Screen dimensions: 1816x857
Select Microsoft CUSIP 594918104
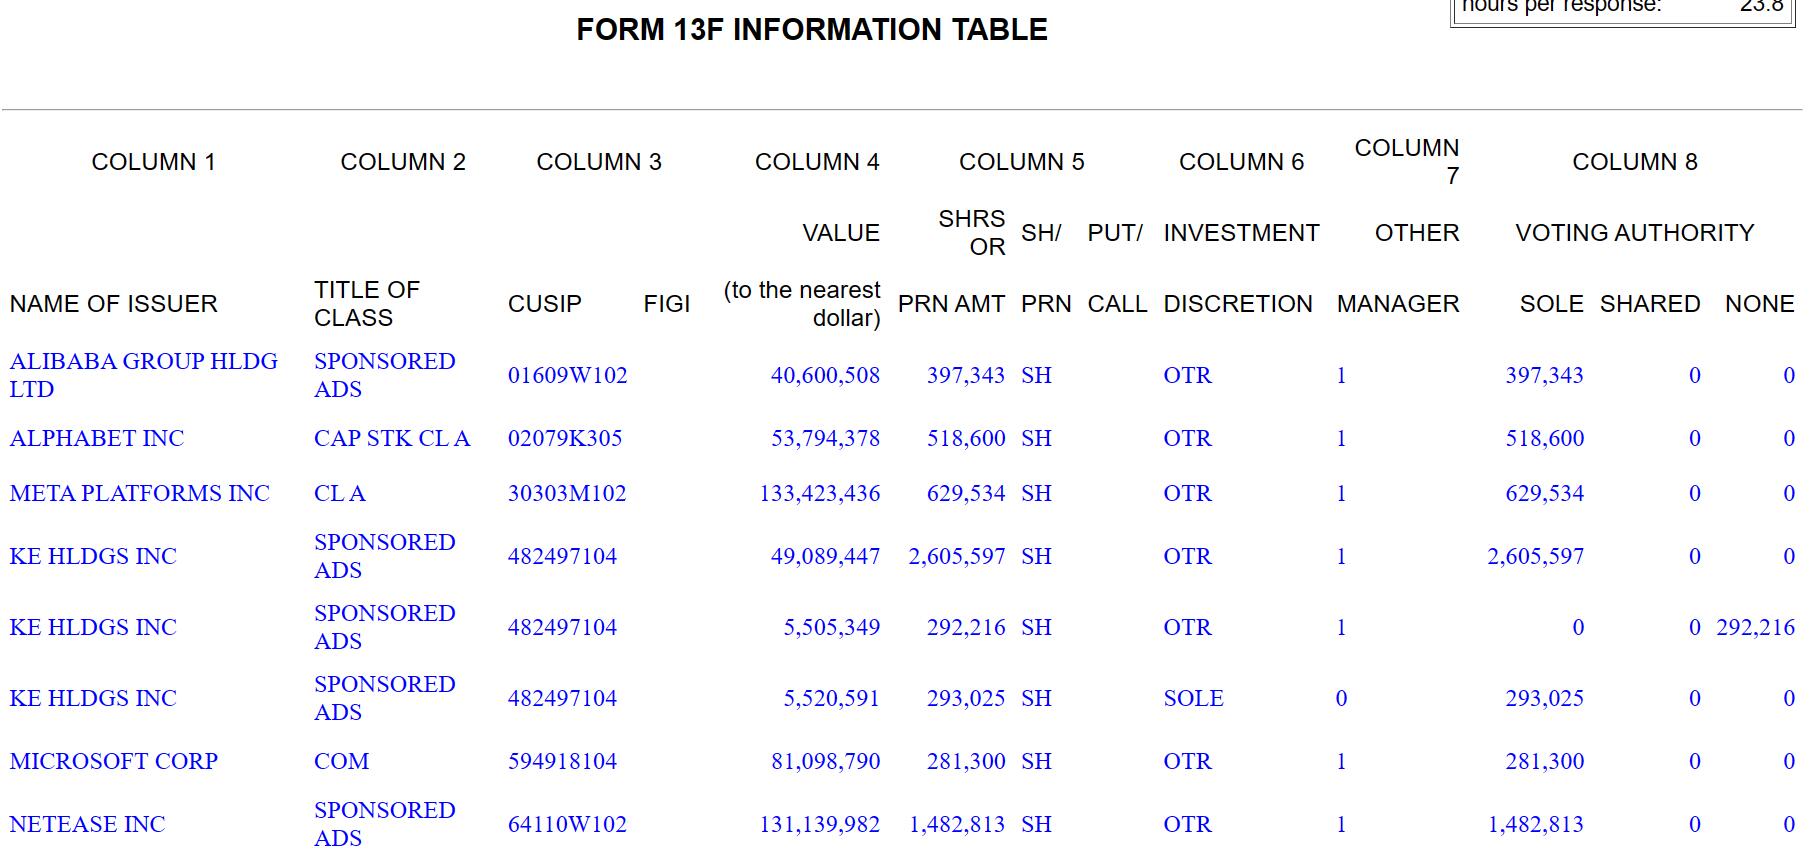coord(562,761)
